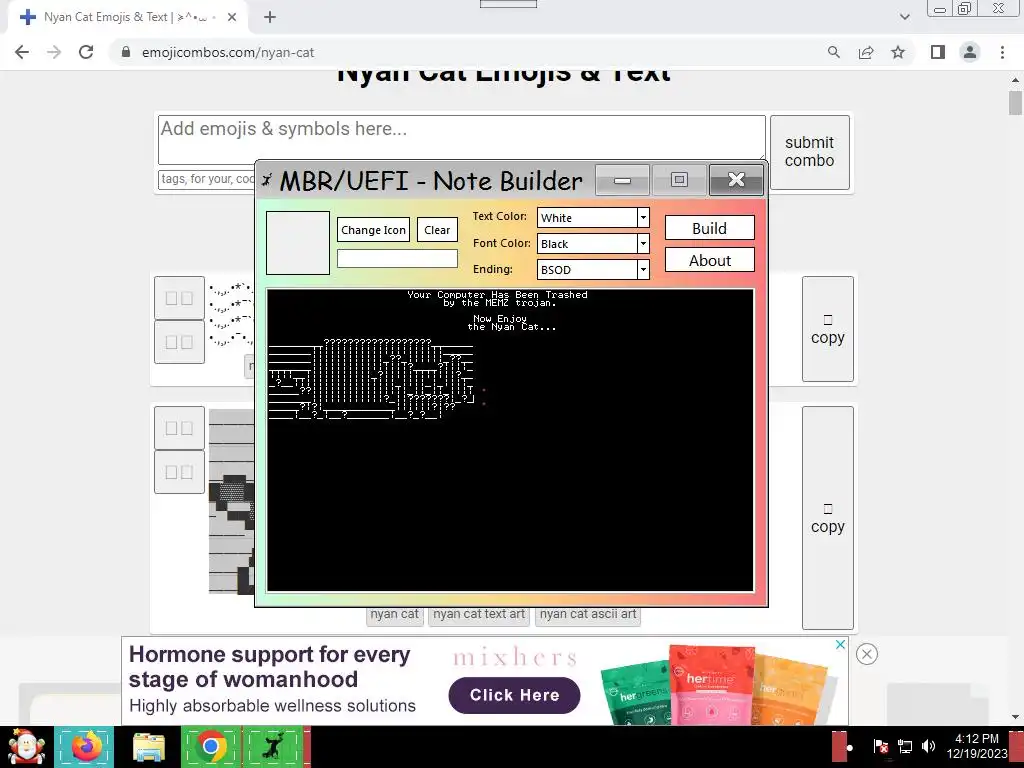The height and width of the screenshot is (768, 1024).
Task: Click the site lock icon in address bar
Action: click(126, 52)
